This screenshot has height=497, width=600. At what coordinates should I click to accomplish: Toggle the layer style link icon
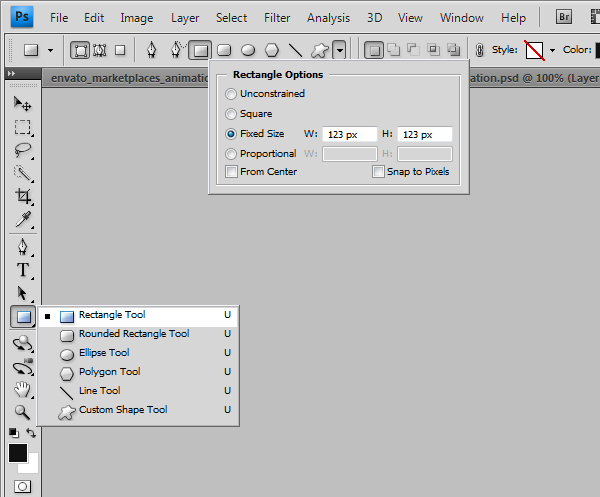(x=479, y=50)
